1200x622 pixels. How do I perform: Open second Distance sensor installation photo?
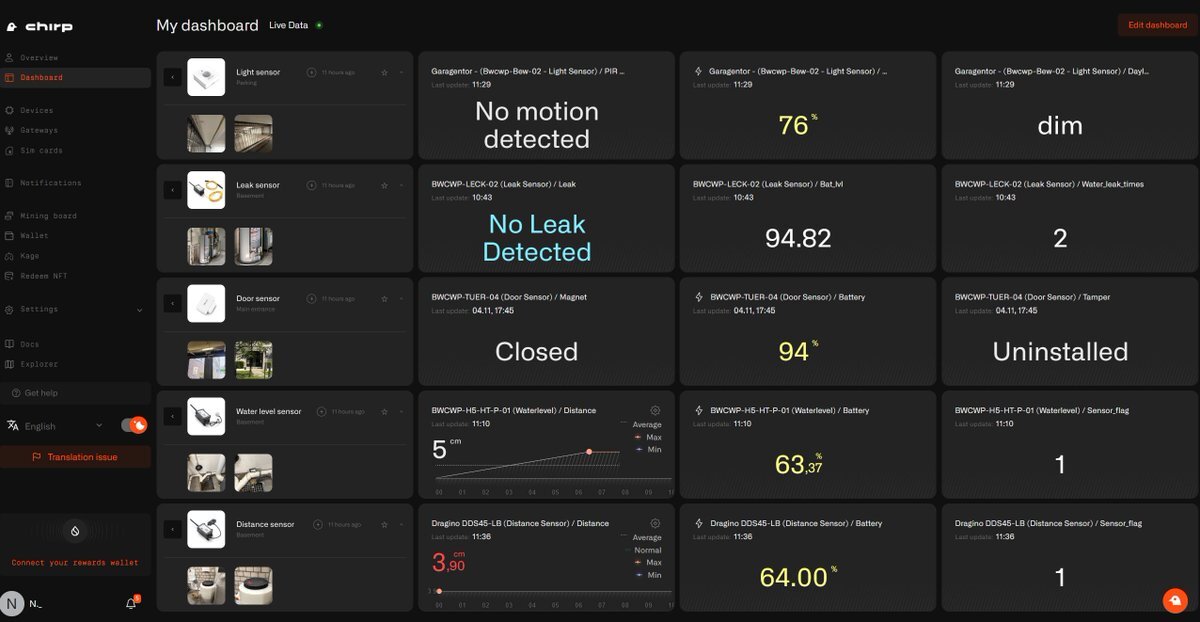tap(254, 586)
